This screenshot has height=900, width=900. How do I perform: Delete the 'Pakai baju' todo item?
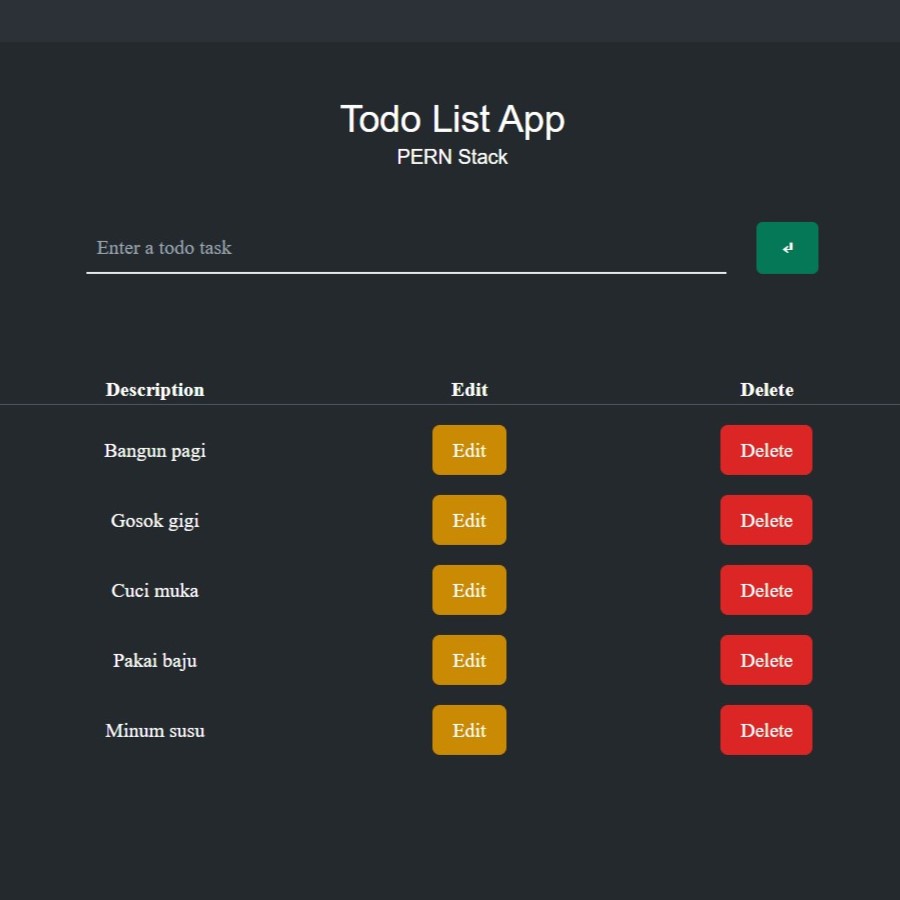(766, 660)
